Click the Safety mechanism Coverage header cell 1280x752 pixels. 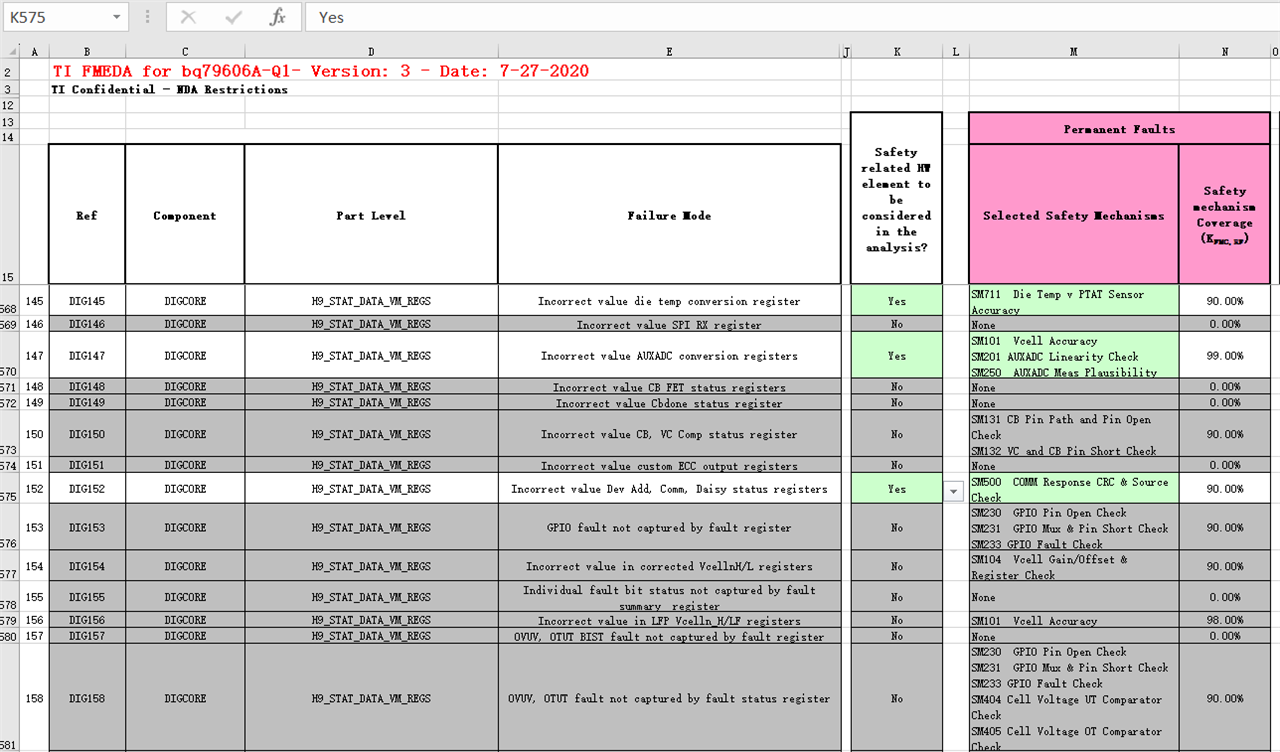click(x=1224, y=215)
